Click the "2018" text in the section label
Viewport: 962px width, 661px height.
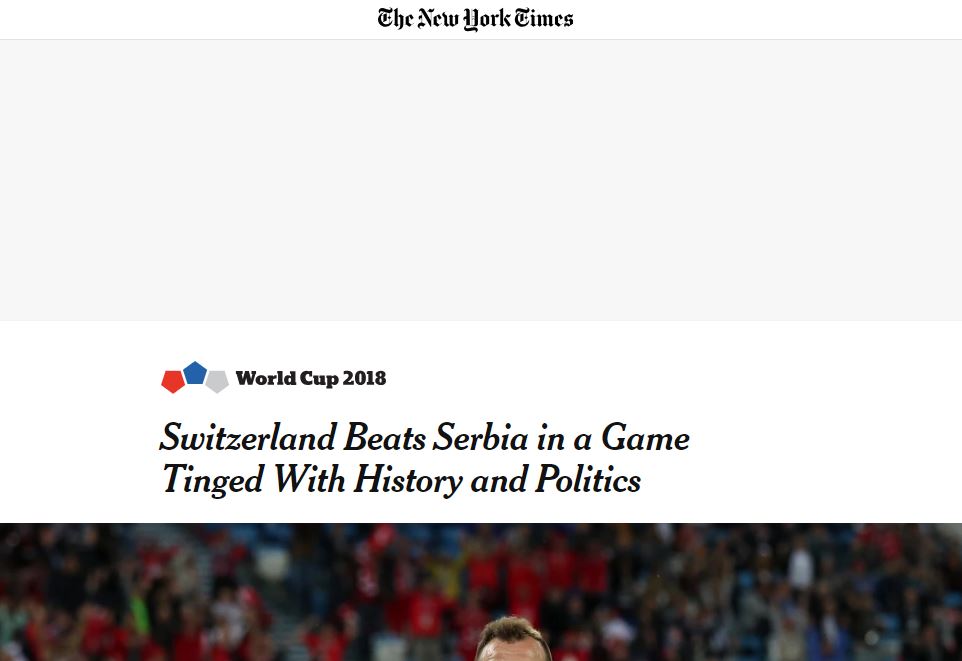click(364, 379)
